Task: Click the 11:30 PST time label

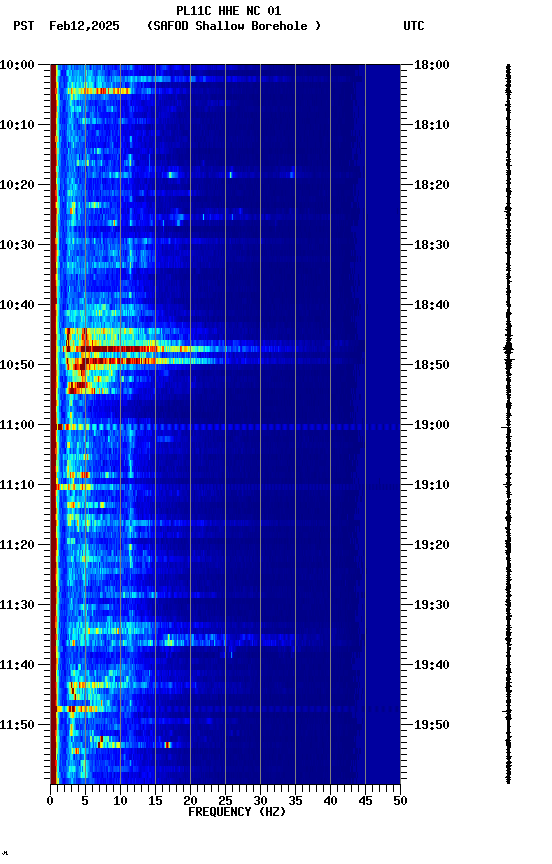Action: (17, 606)
